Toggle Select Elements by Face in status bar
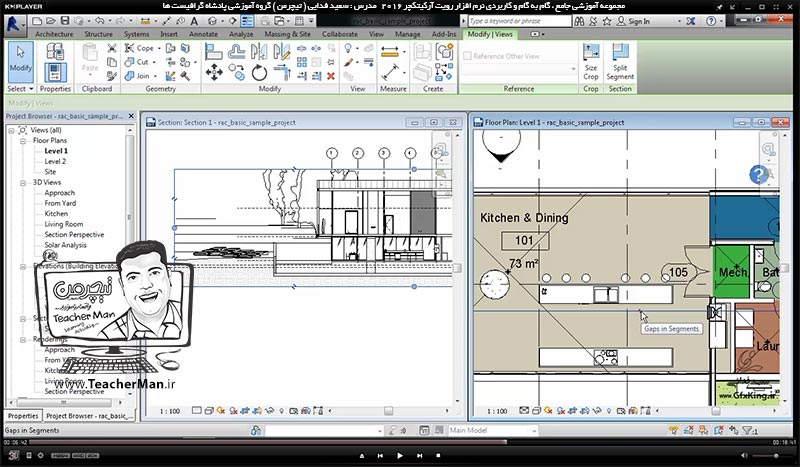This screenshot has height=467, width=800. [x=719, y=430]
